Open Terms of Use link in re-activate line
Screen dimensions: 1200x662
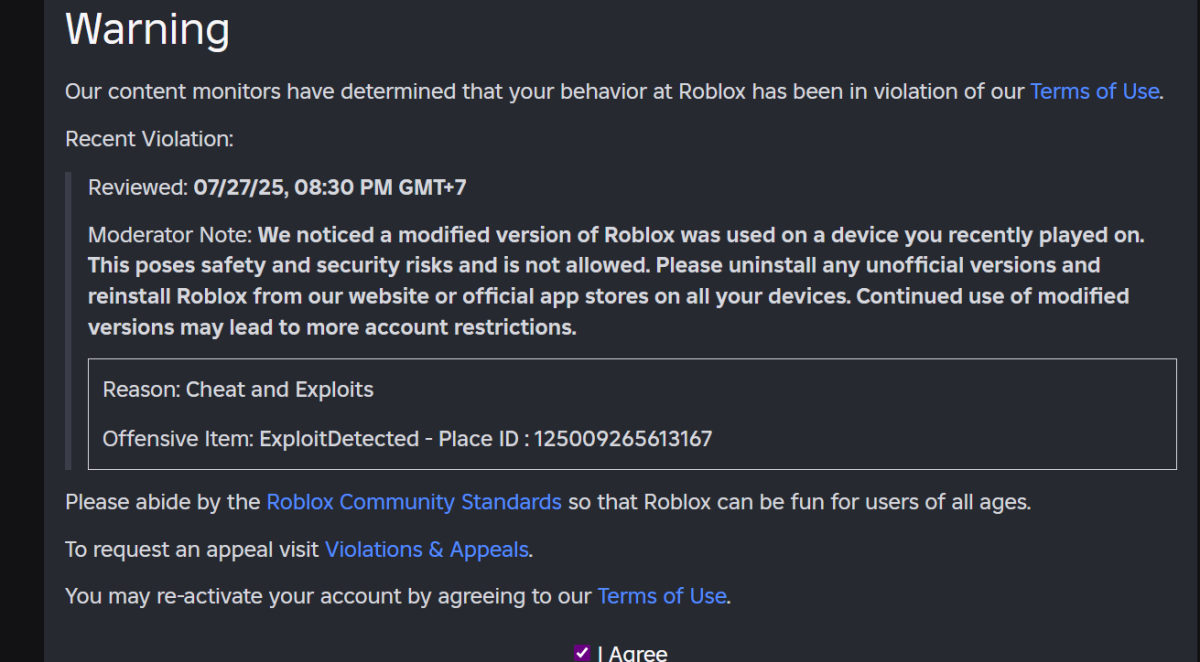(661, 596)
